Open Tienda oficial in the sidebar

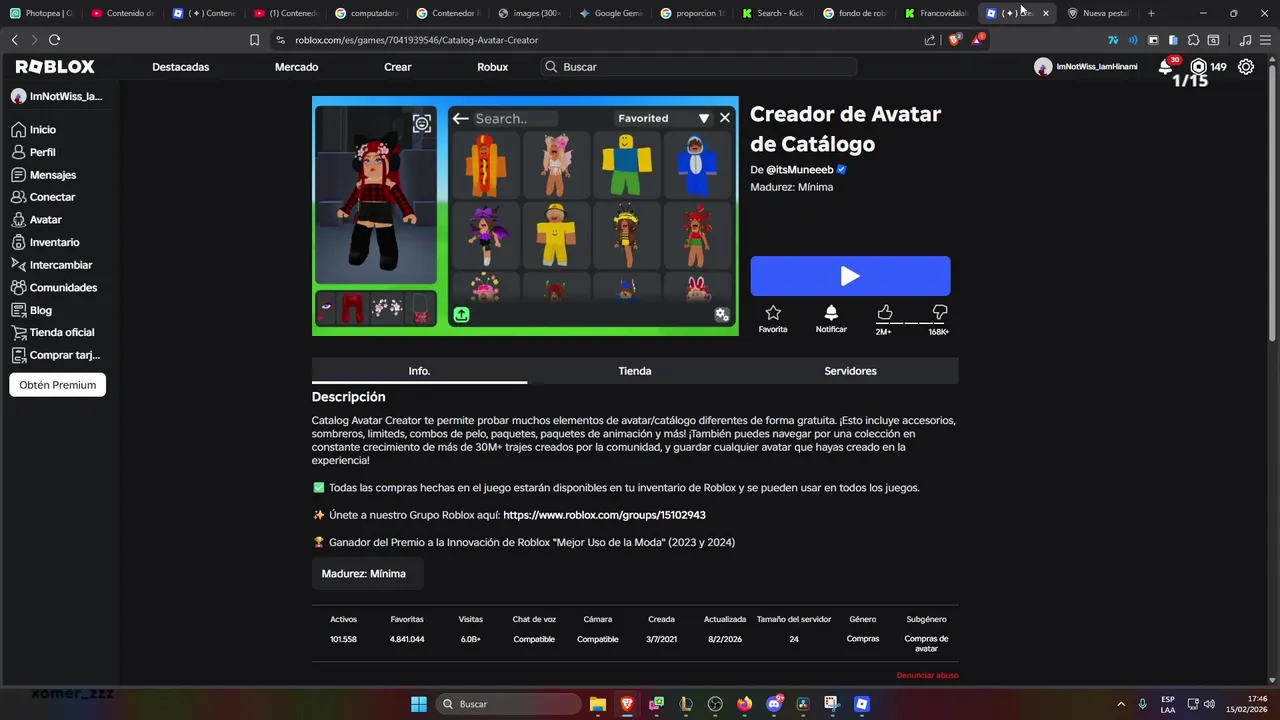click(x=52, y=332)
